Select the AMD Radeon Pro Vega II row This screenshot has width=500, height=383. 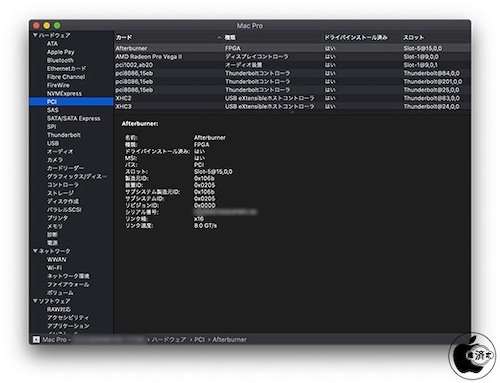[292, 57]
